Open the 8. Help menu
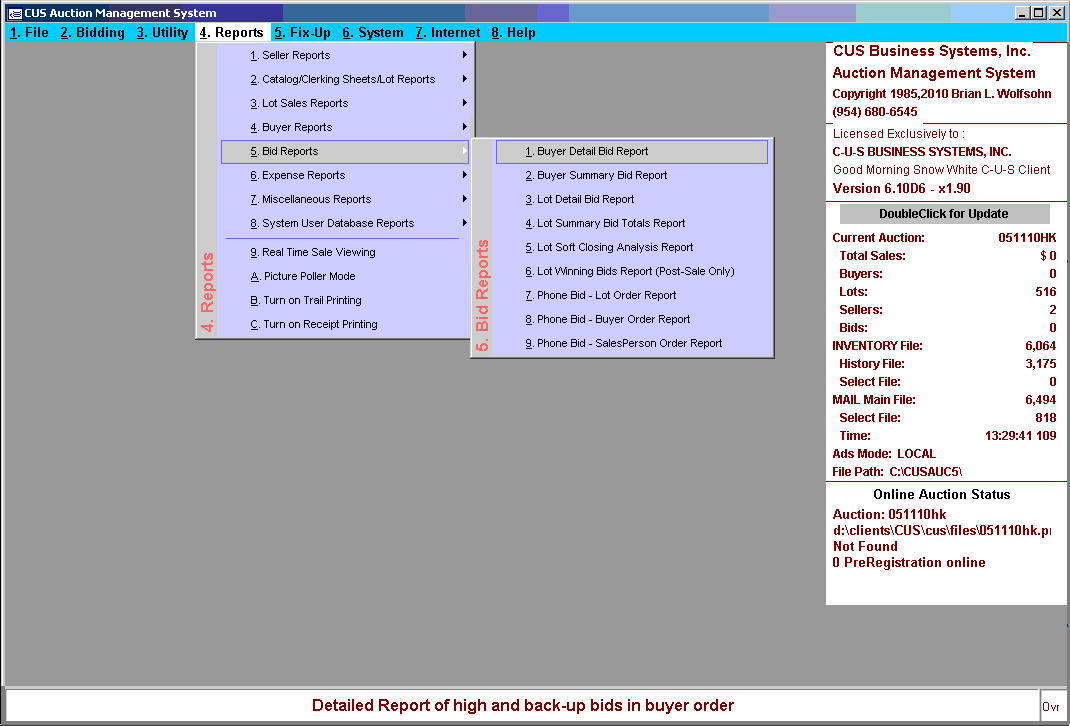Image resolution: width=1070 pixels, height=726 pixels. point(513,32)
